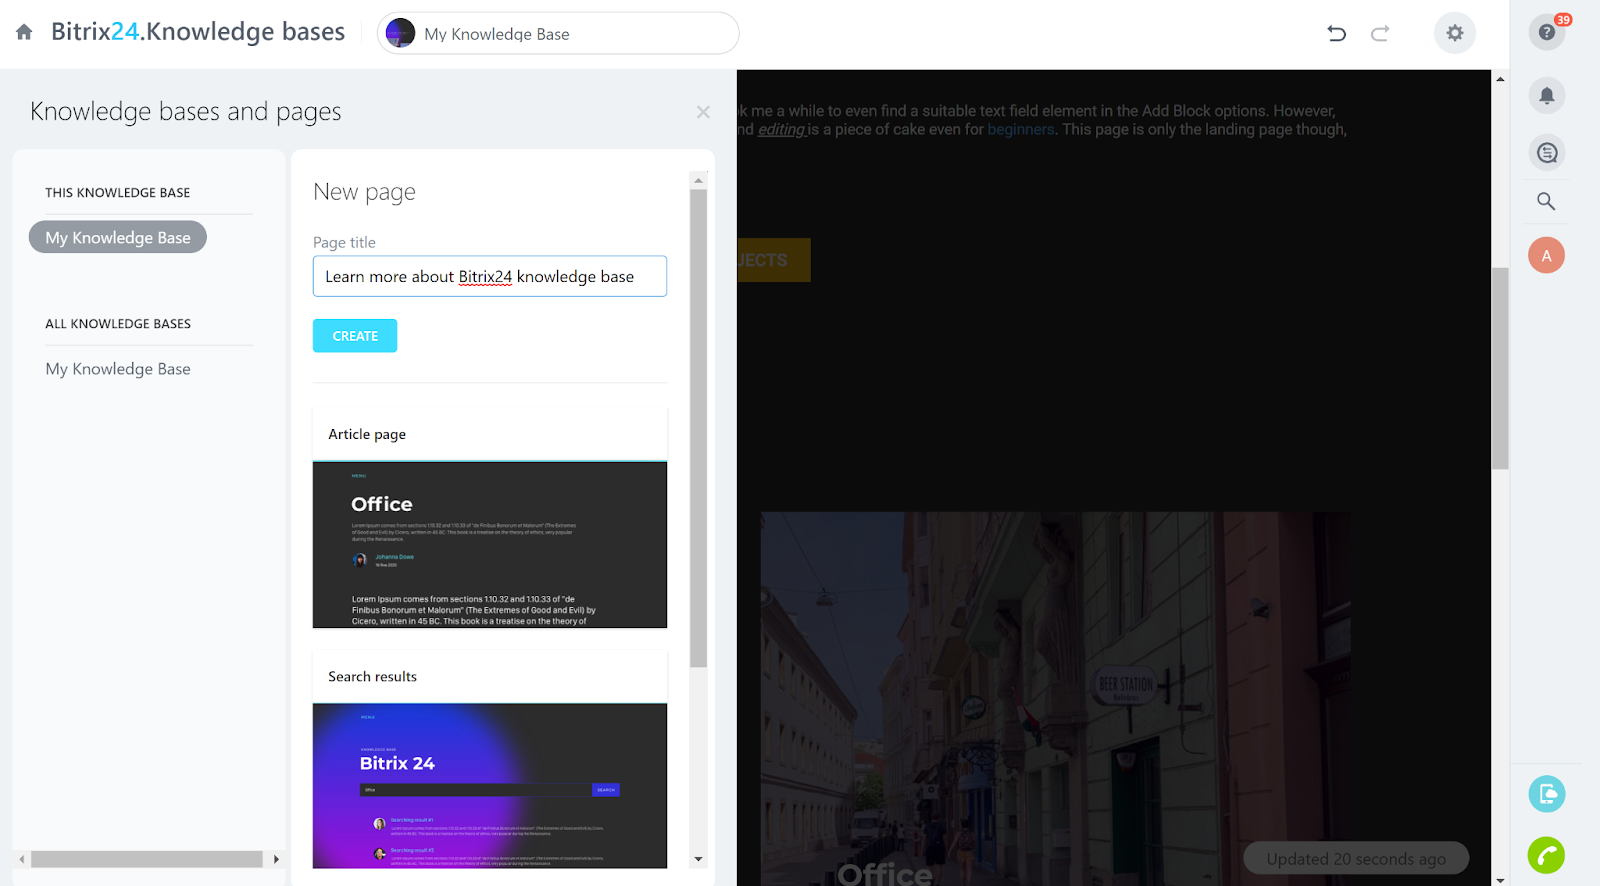Click the horizontal scrollbar in left panel
1600x886 pixels.
pos(146,859)
